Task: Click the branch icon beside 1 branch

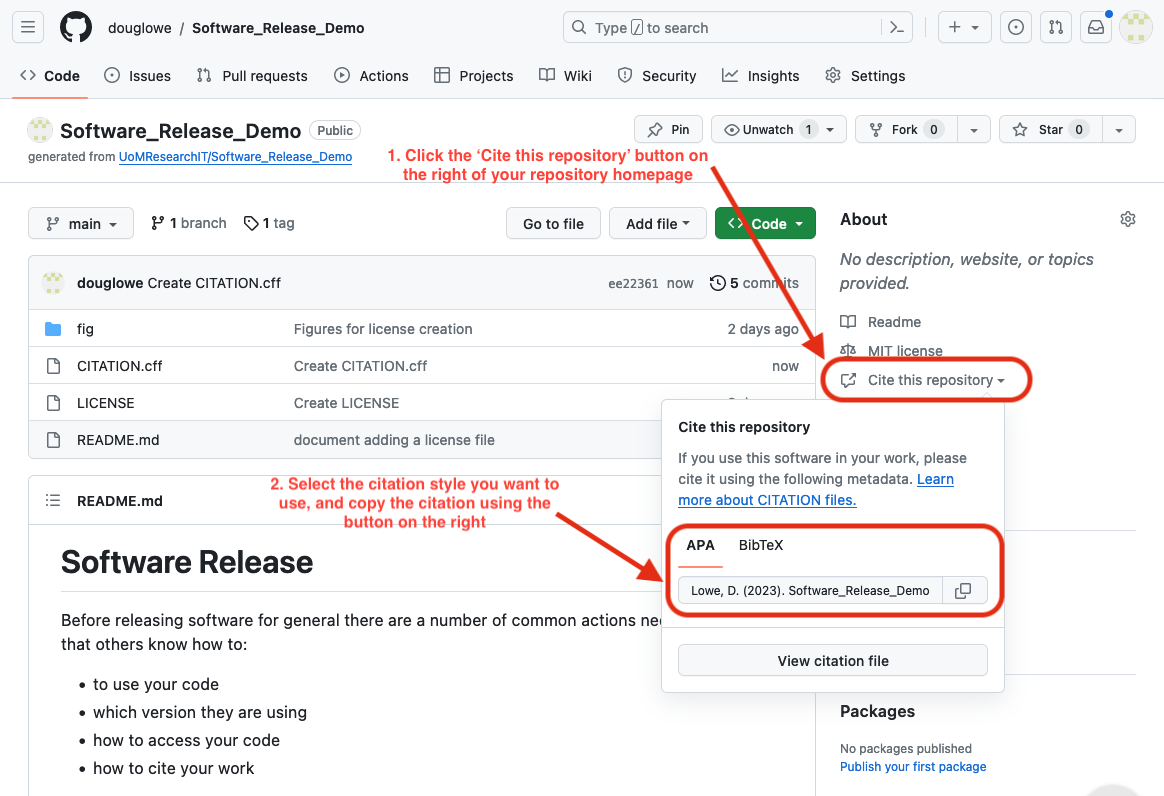Action: pyautogui.click(x=157, y=224)
